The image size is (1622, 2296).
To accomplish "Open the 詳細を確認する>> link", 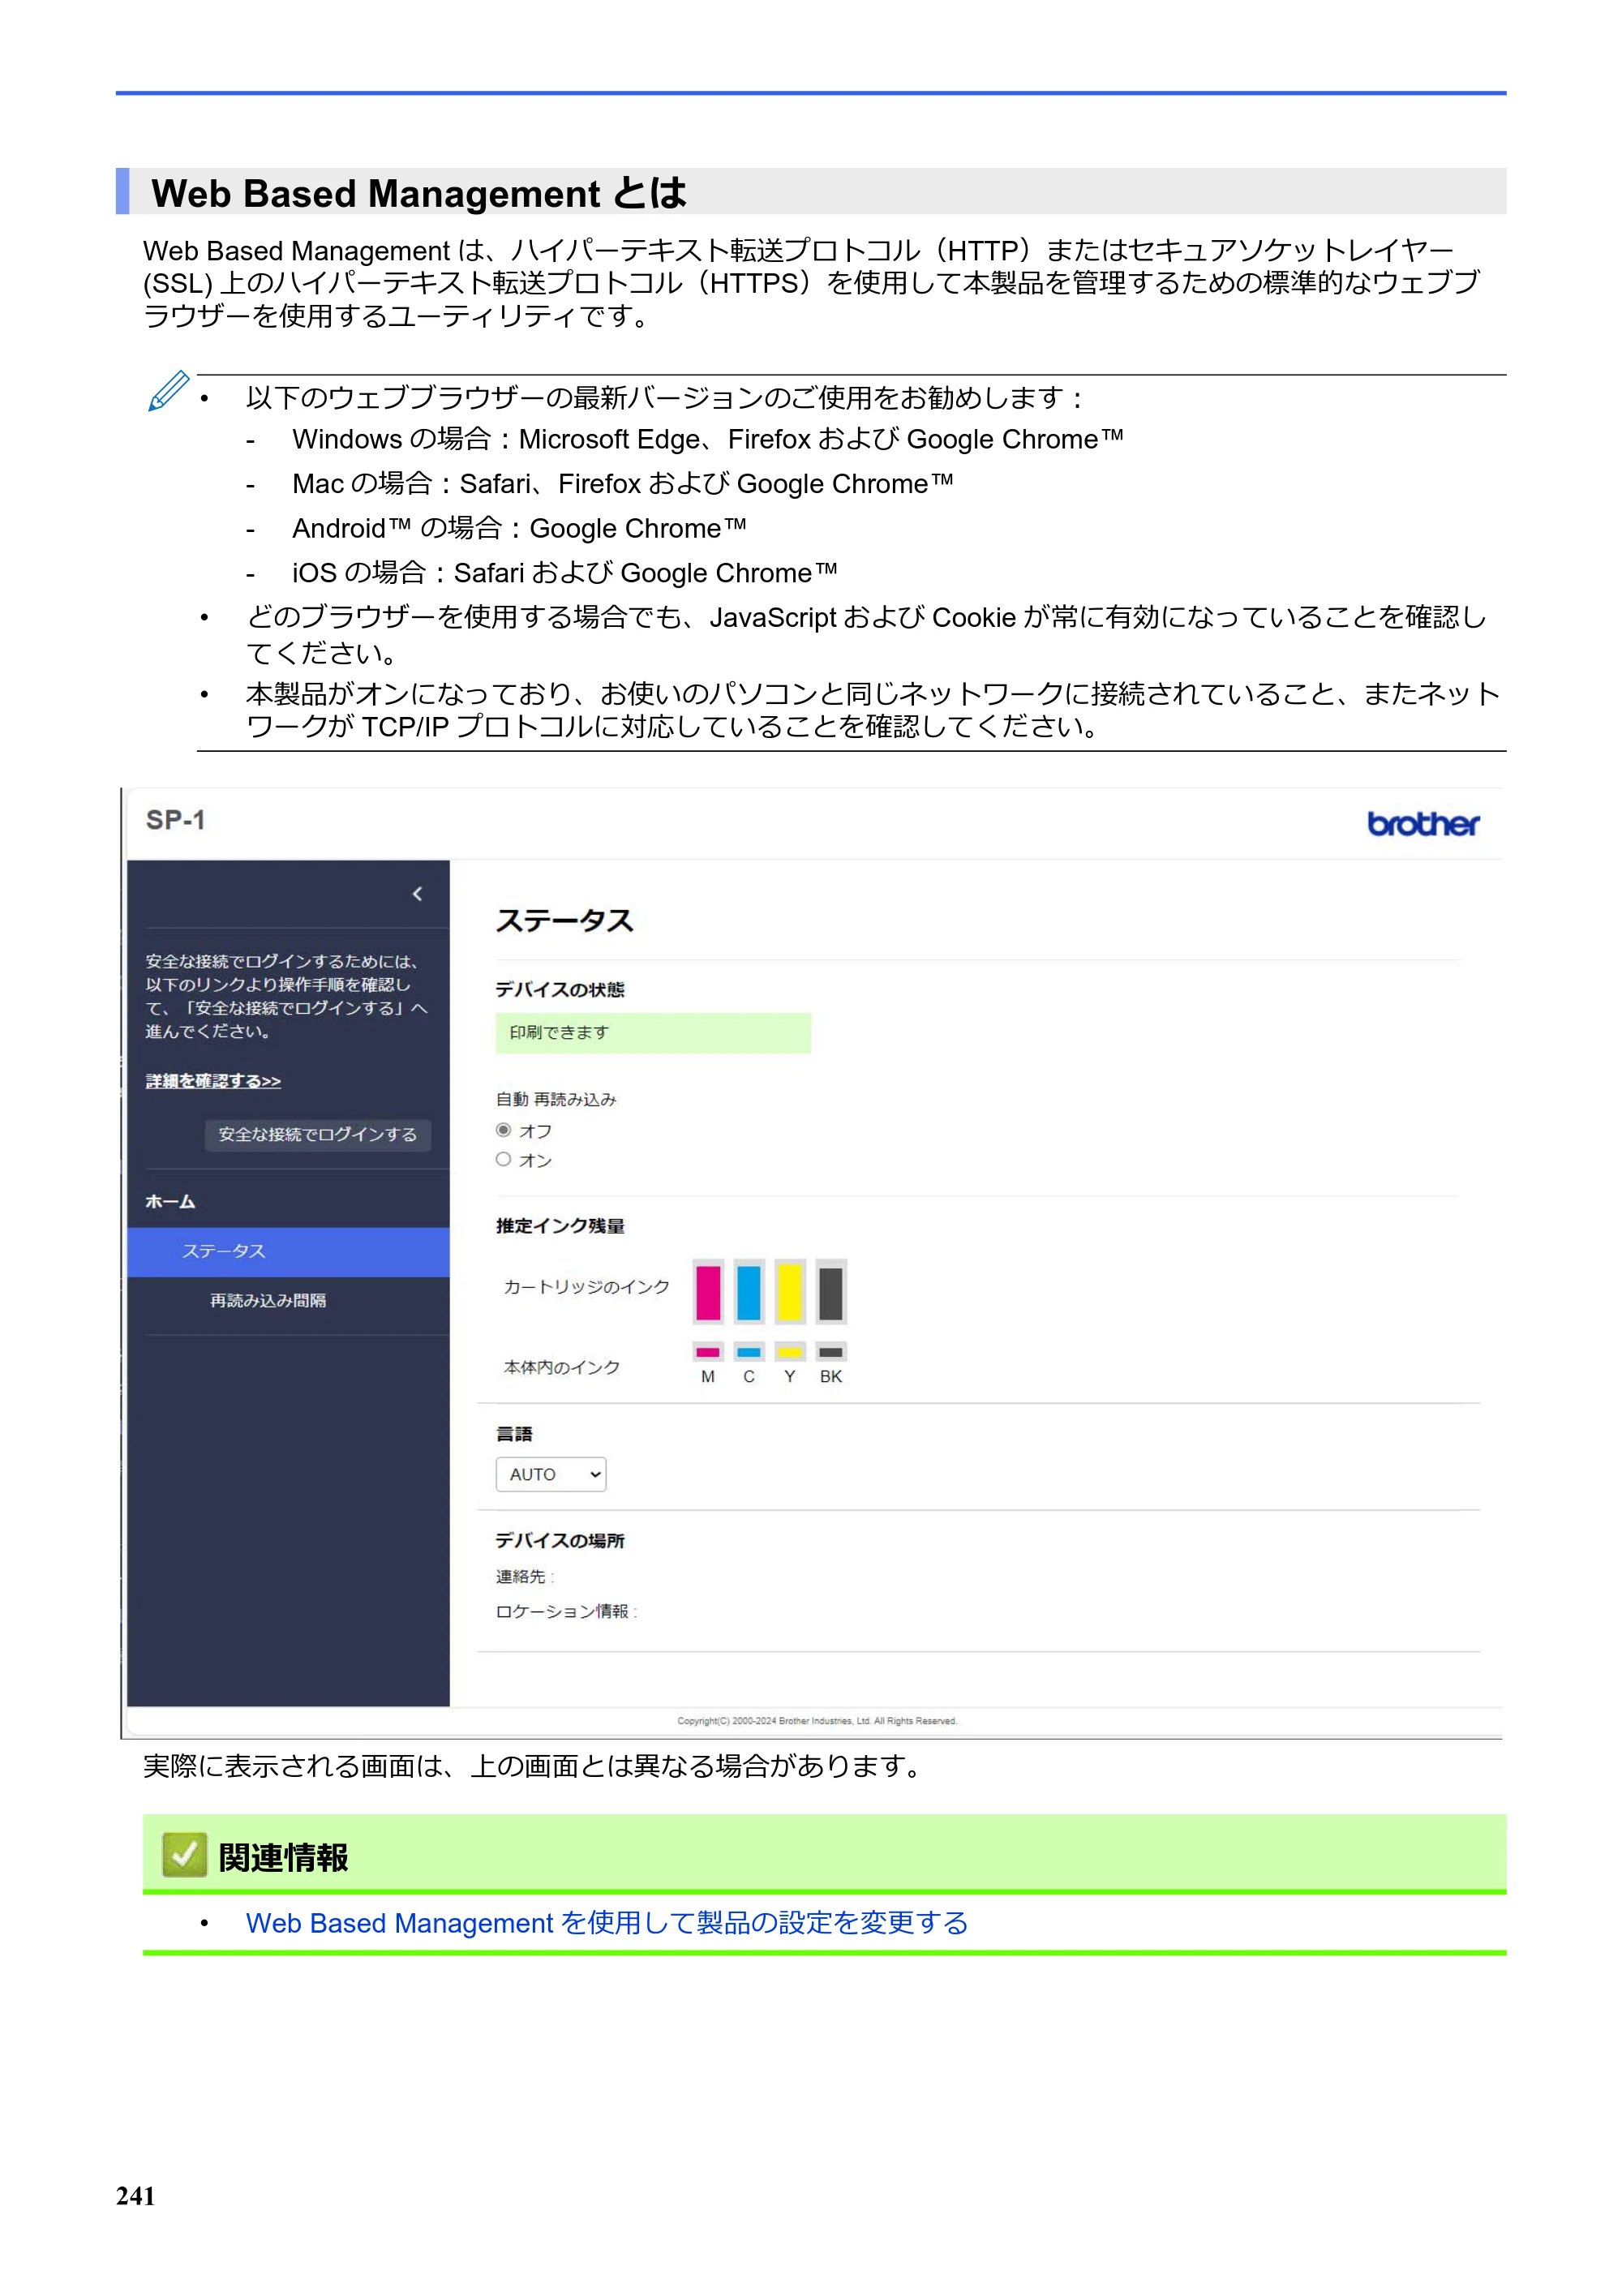I will [213, 1081].
